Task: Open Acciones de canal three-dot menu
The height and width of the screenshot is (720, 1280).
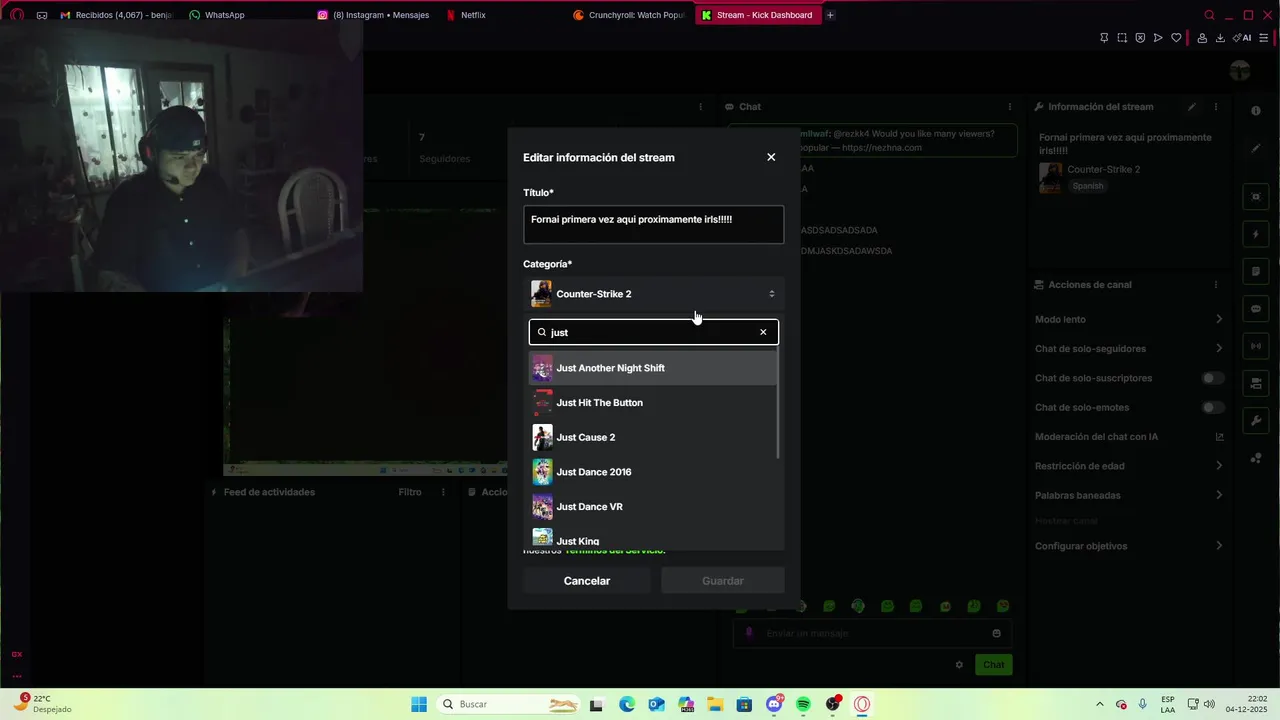Action: click(x=1216, y=285)
